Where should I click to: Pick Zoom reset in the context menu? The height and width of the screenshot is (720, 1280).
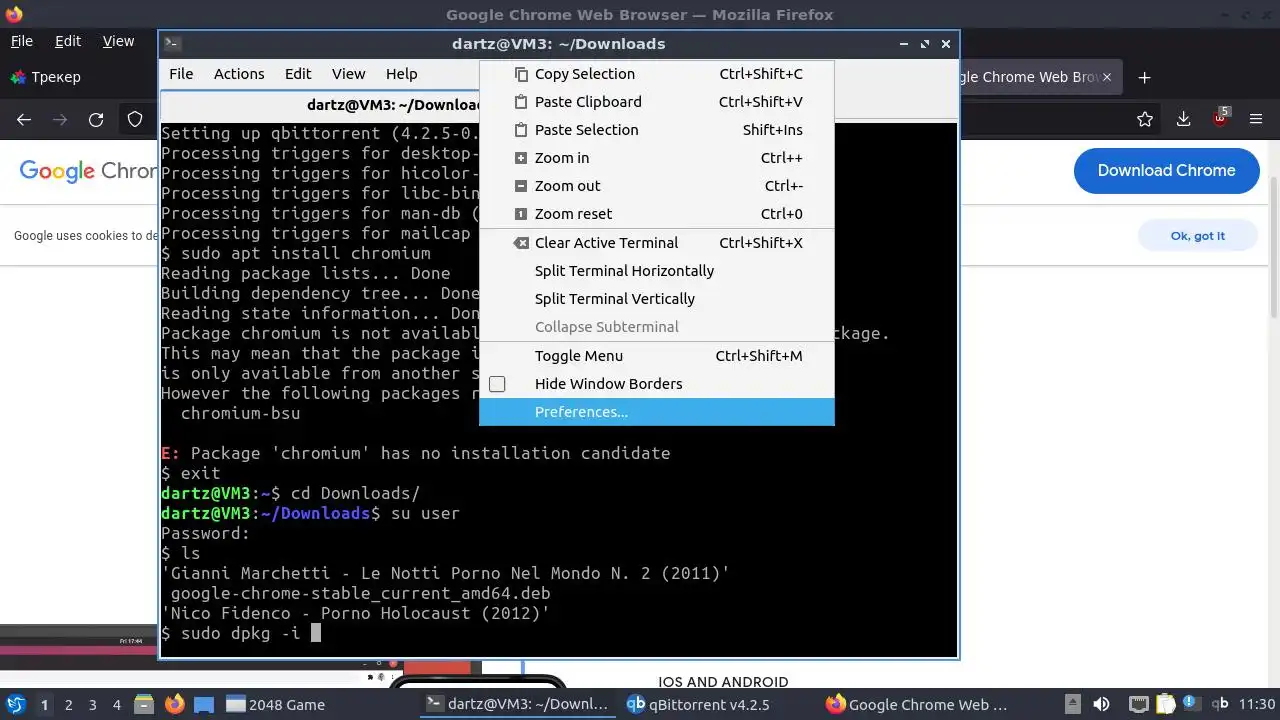point(656,214)
